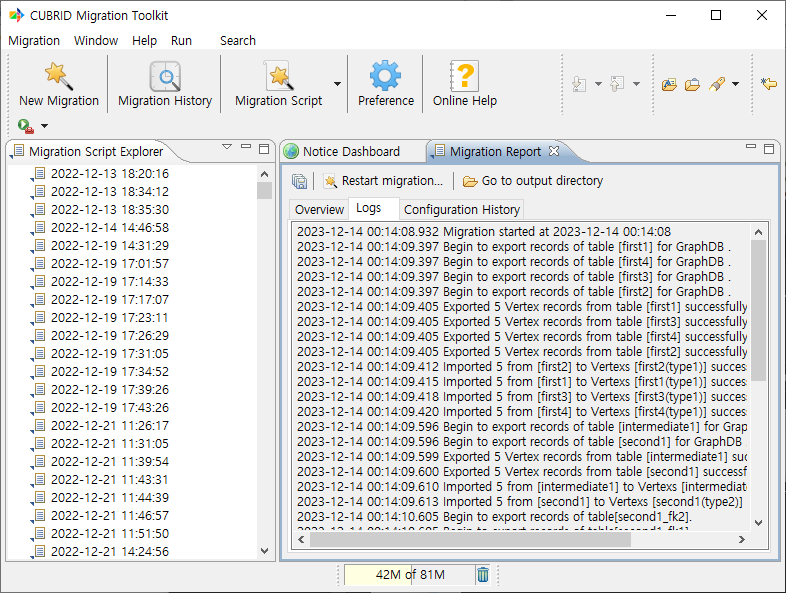Click the log vertical scroll-up arrow
786x593 pixels.
point(758,232)
